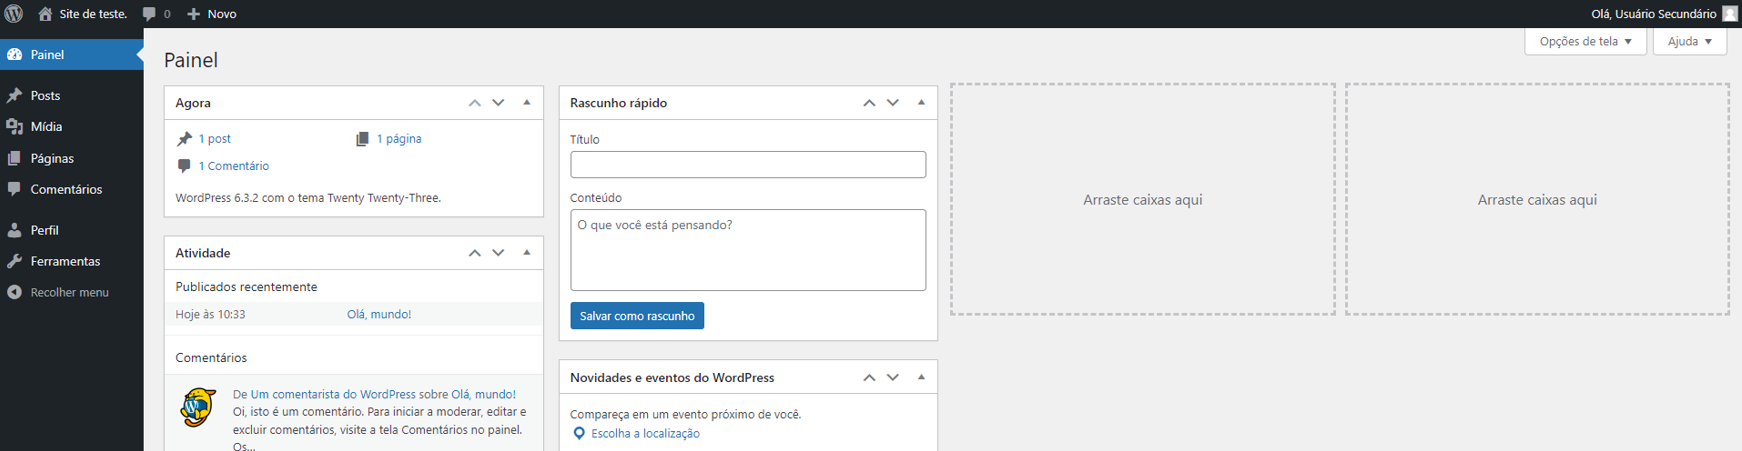Open Ferramentas in the sidebar menu
The image size is (1742, 451).
pos(72,261)
